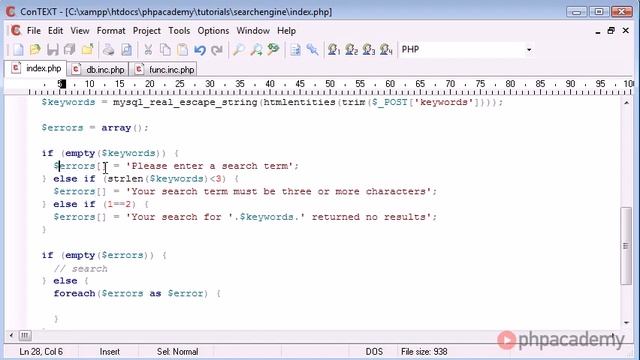Restore the inner document window
The height and width of the screenshot is (360, 640).
(611, 31)
